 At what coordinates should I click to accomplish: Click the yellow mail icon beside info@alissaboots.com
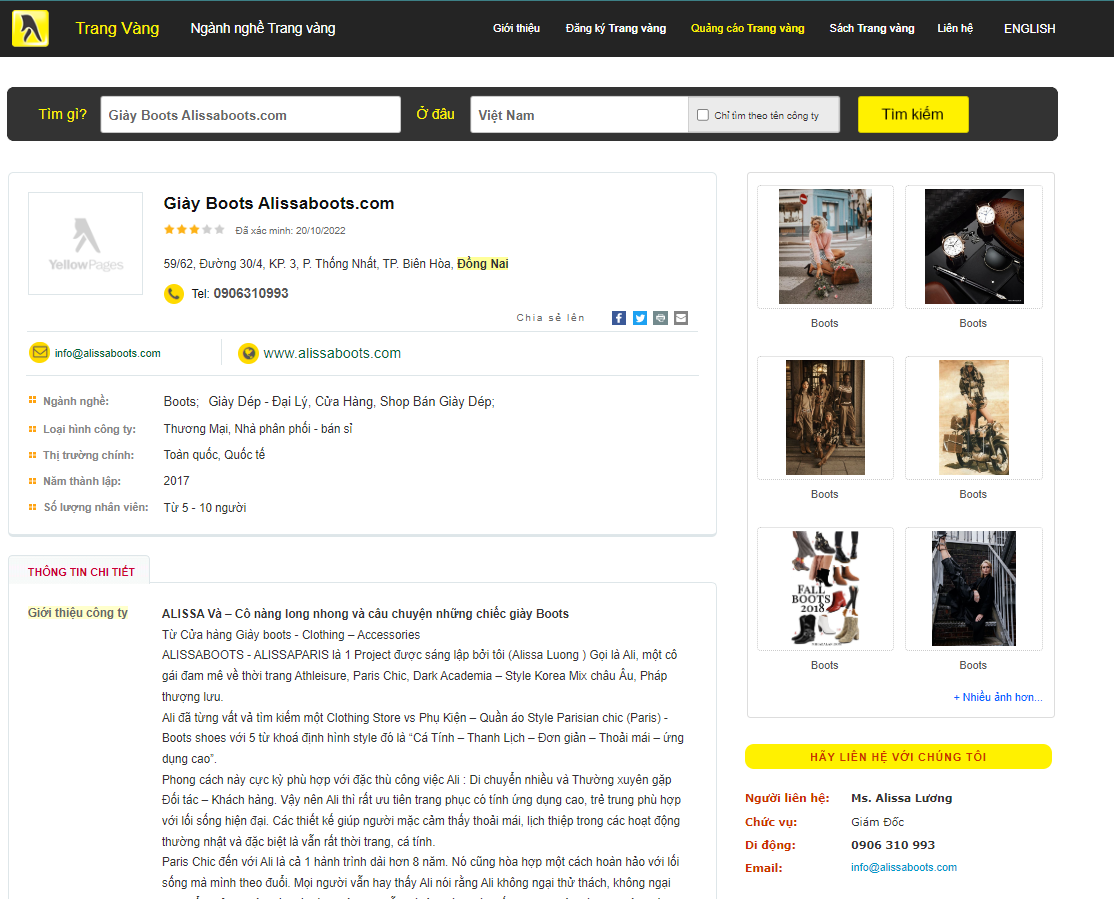tap(39, 352)
